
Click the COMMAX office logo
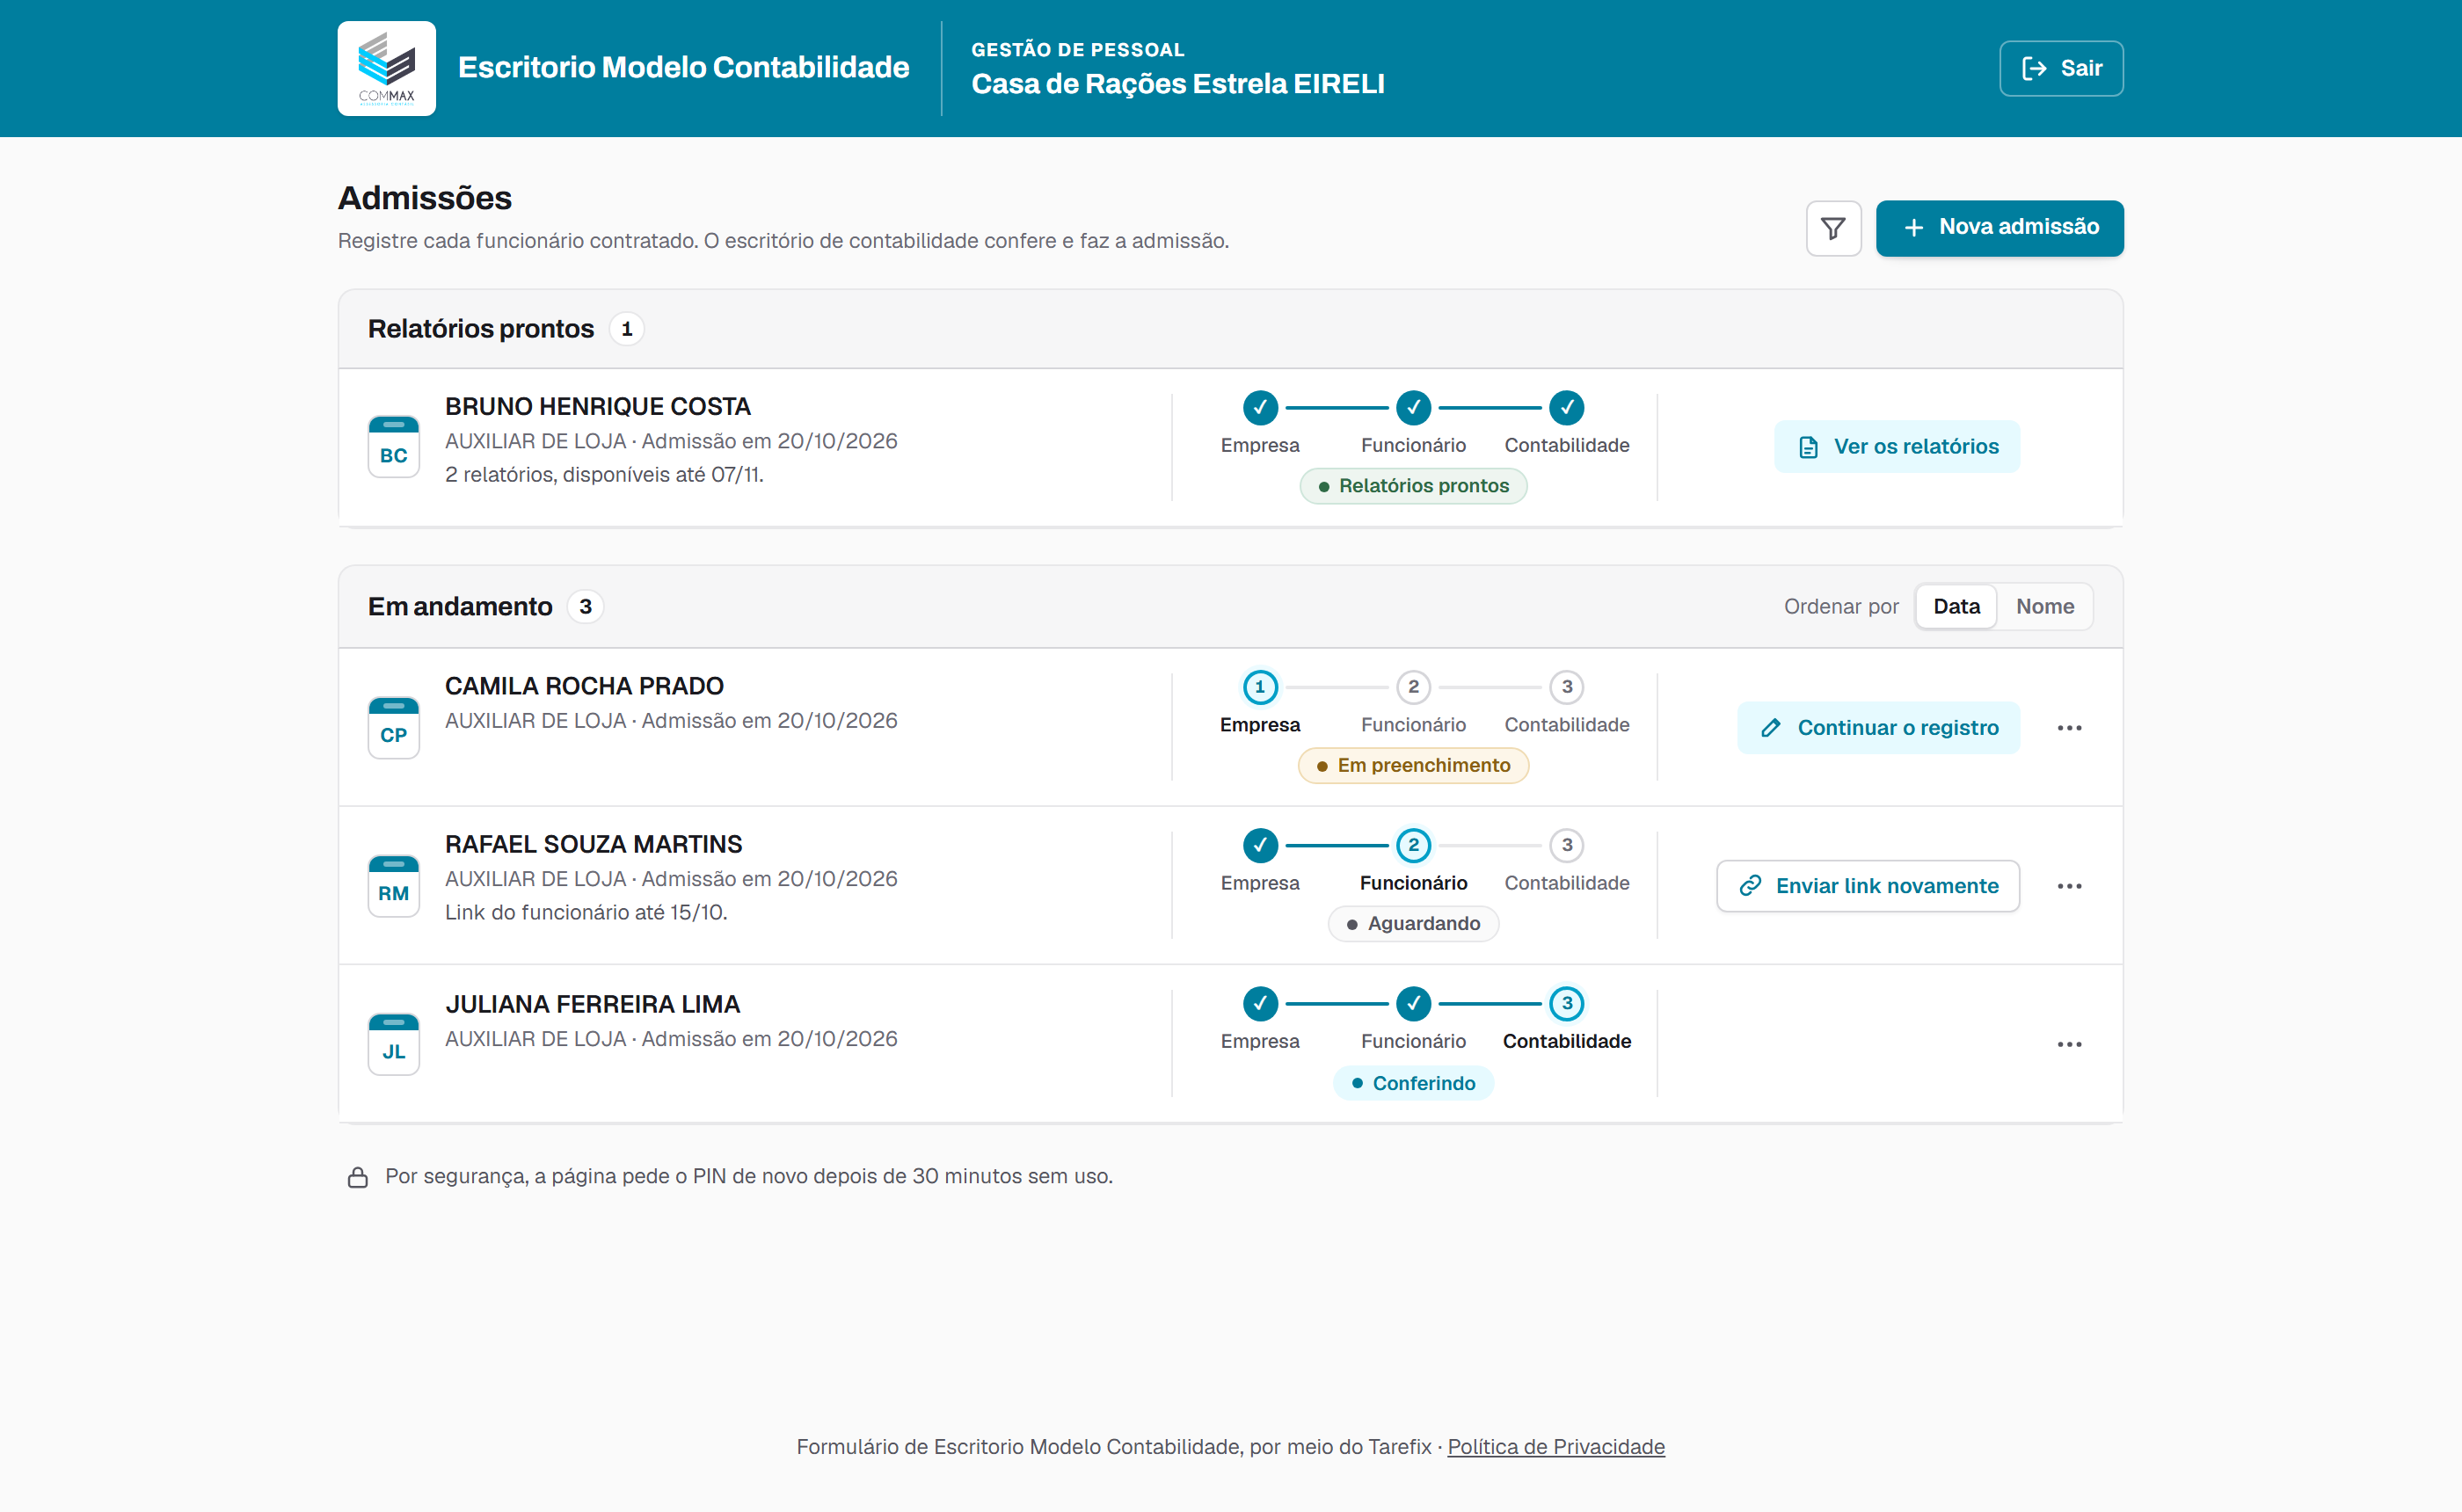[x=387, y=68]
